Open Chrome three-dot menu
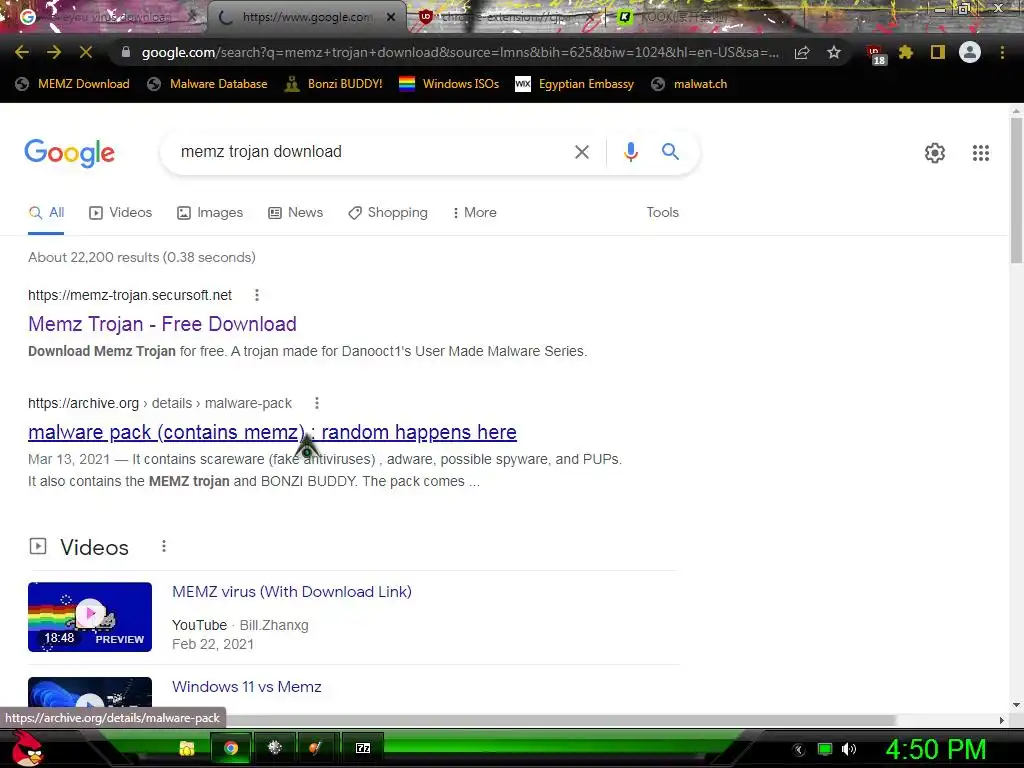Image resolution: width=1024 pixels, height=768 pixels. tap(1002, 52)
